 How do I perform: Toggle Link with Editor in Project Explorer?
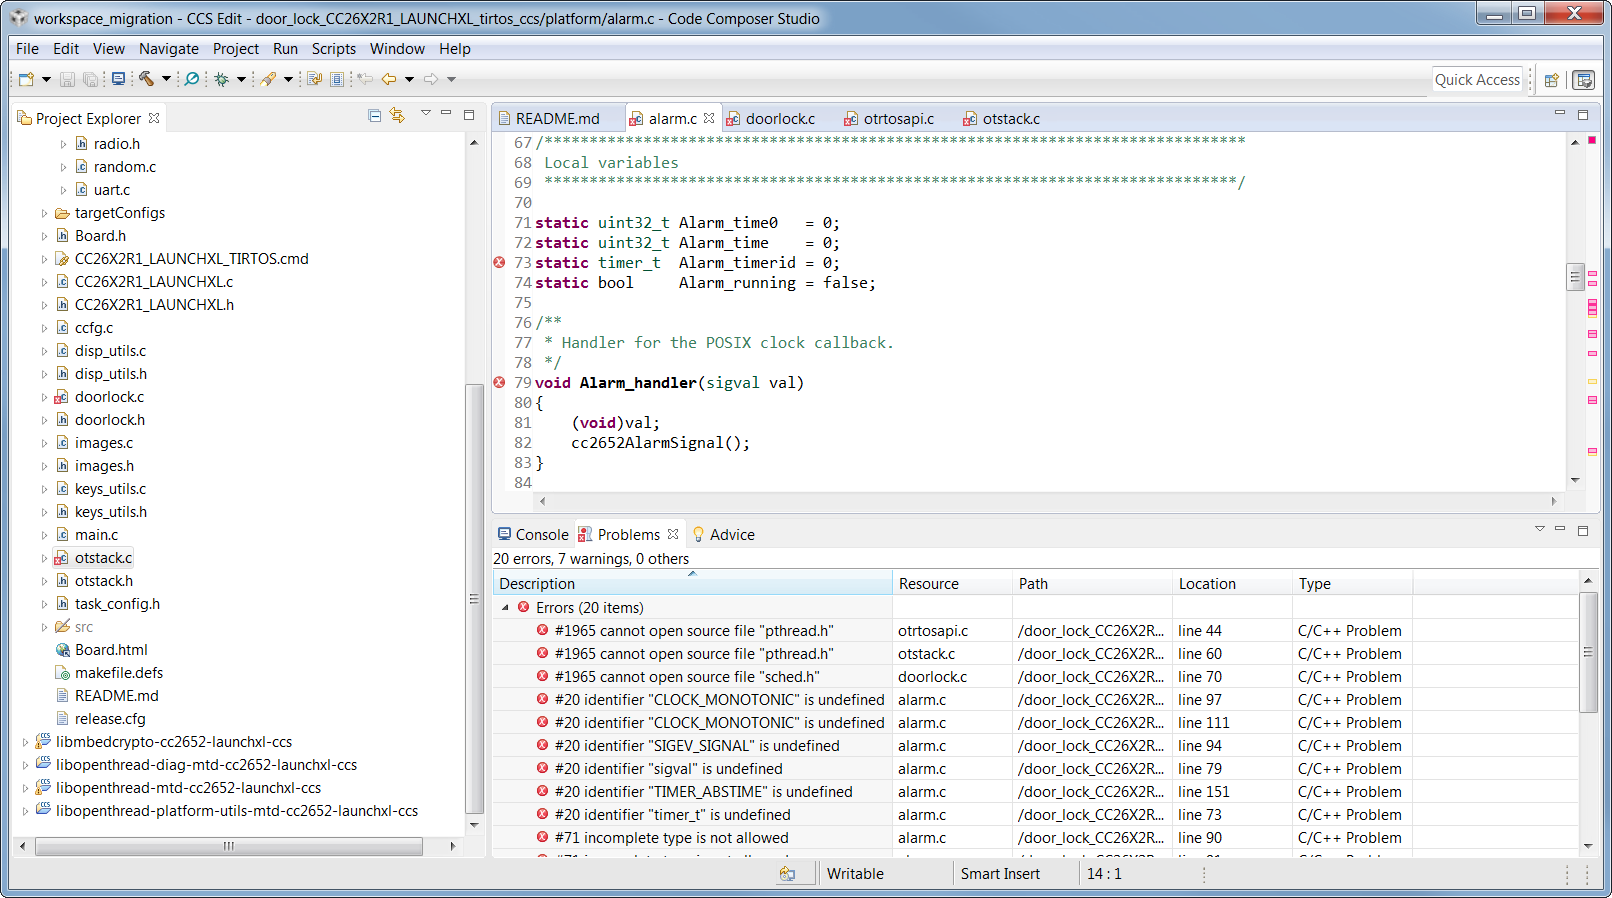[x=398, y=116]
